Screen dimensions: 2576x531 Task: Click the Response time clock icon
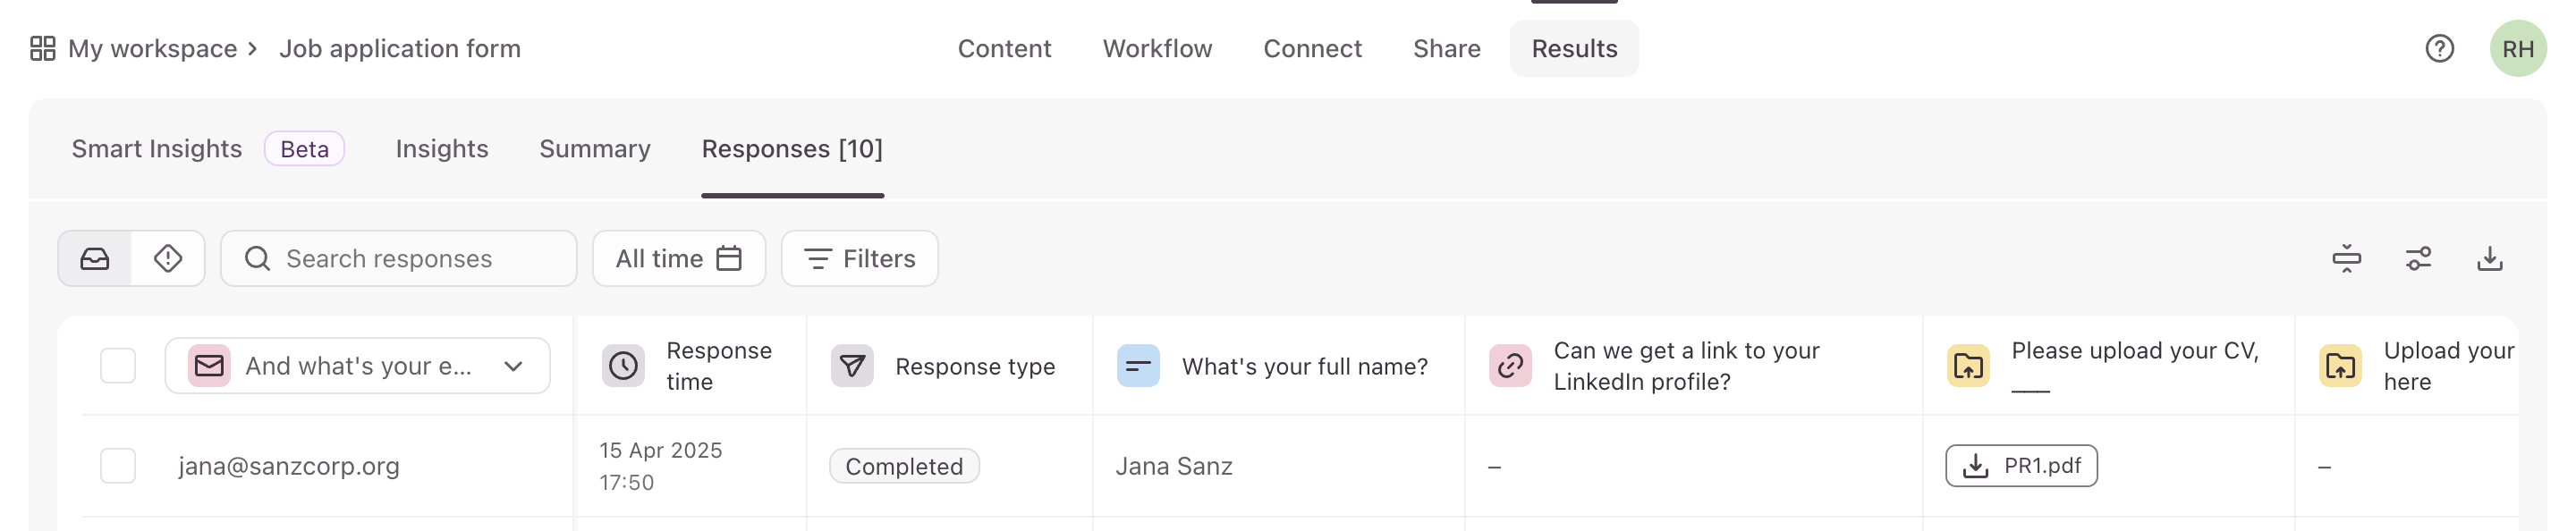click(623, 366)
